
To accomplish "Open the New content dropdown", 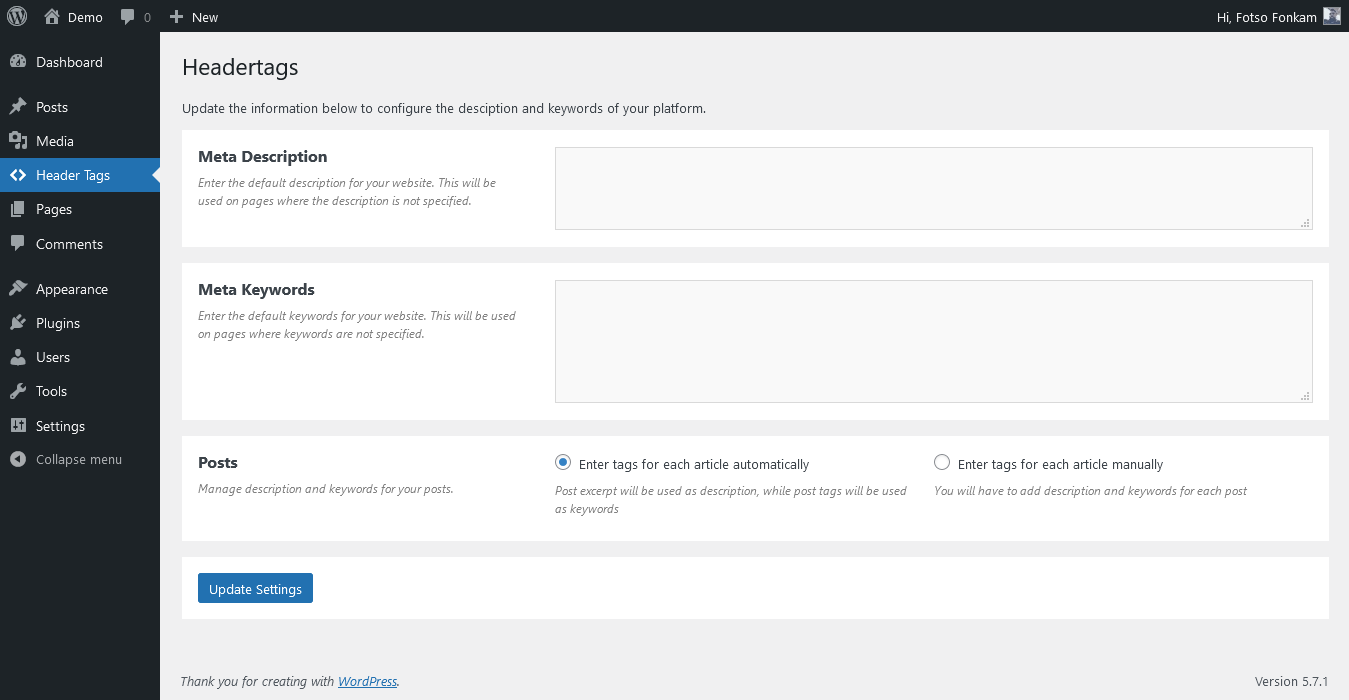I will [194, 17].
